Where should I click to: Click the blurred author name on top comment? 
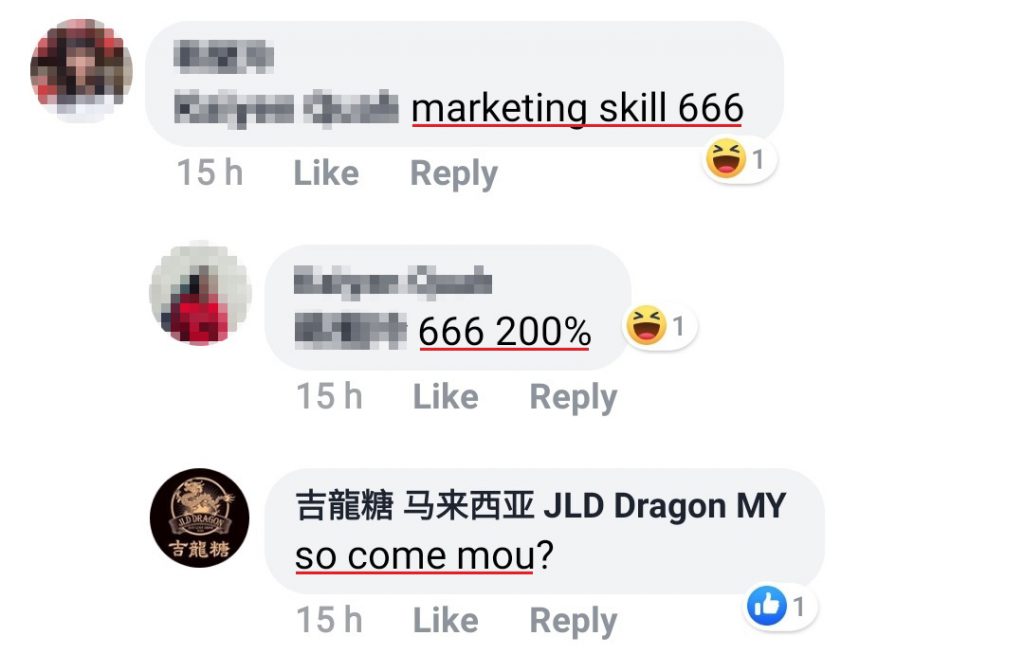click(x=223, y=56)
